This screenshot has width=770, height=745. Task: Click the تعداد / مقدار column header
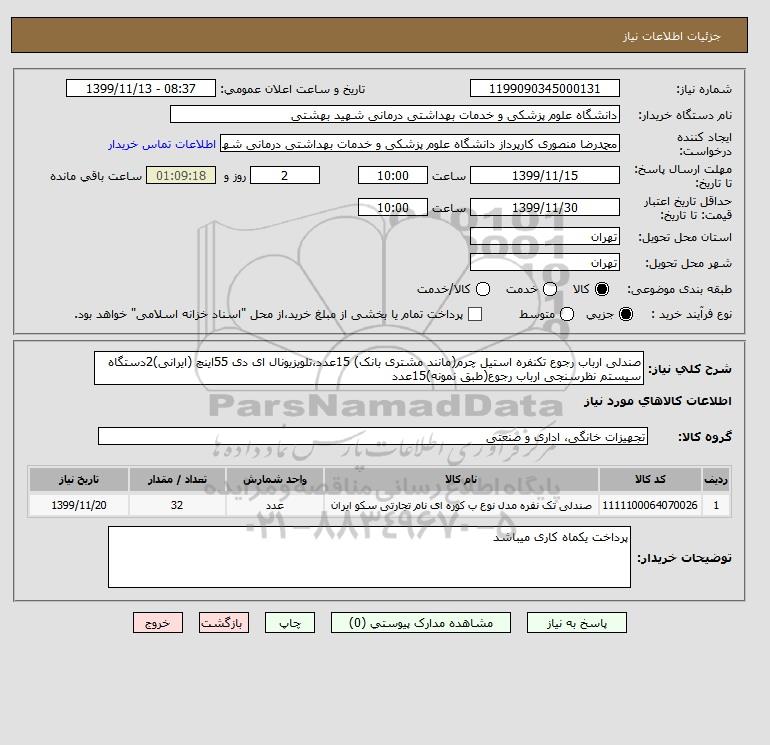pos(177,479)
